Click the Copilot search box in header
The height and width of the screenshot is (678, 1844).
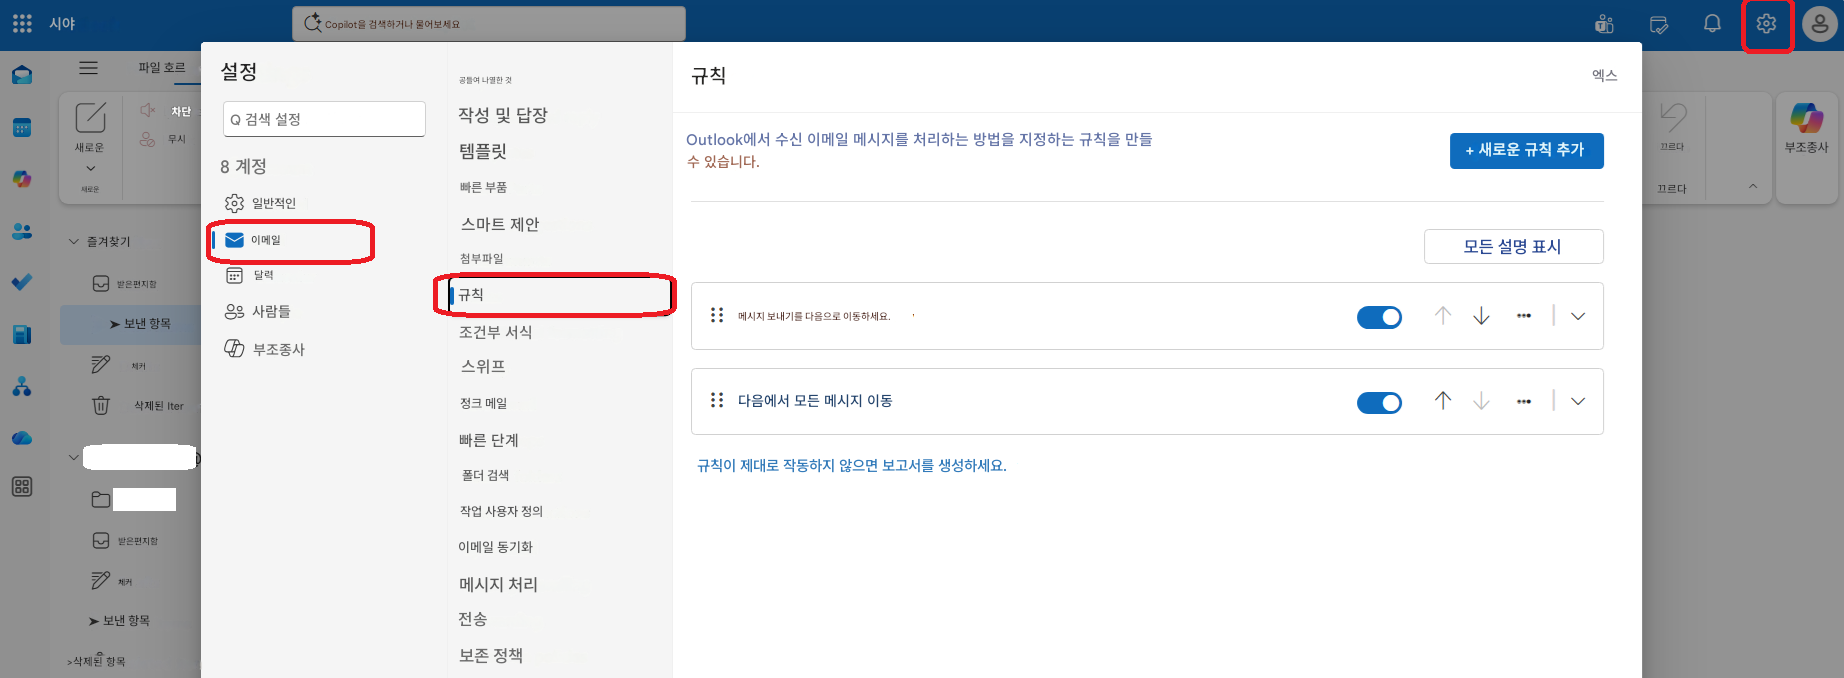pyautogui.click(x=489, y=24)
